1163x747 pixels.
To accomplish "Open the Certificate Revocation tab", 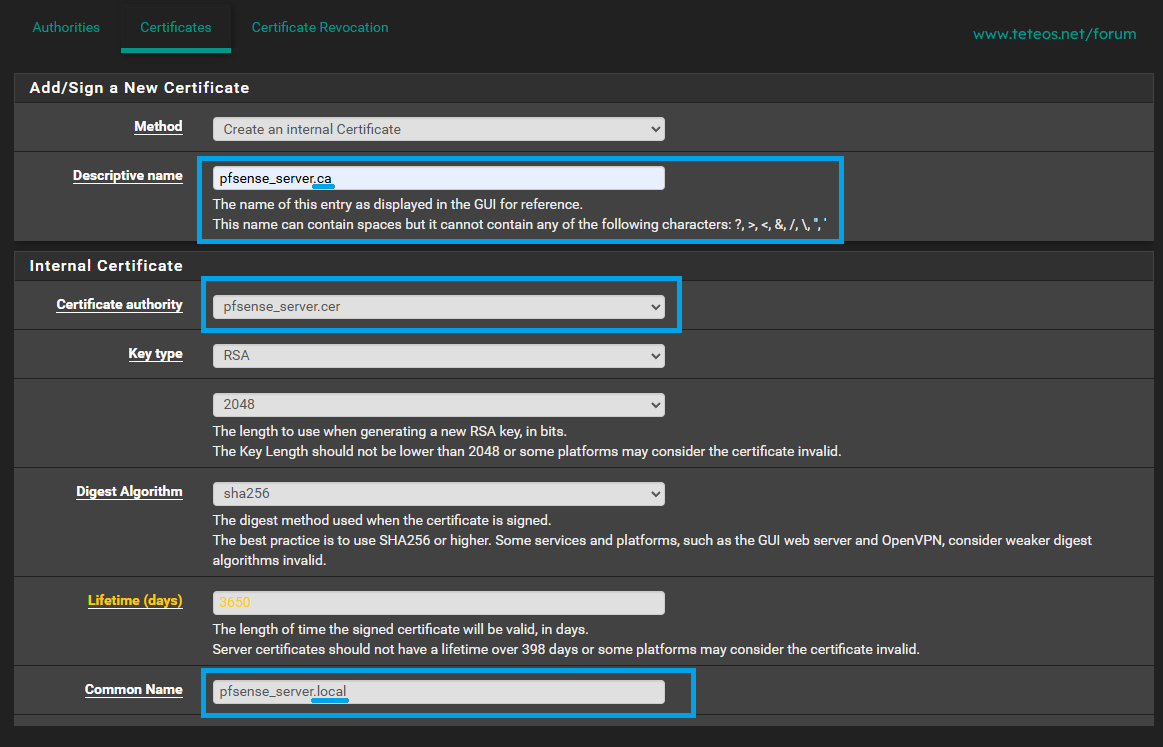I will (x=320, y=27).
